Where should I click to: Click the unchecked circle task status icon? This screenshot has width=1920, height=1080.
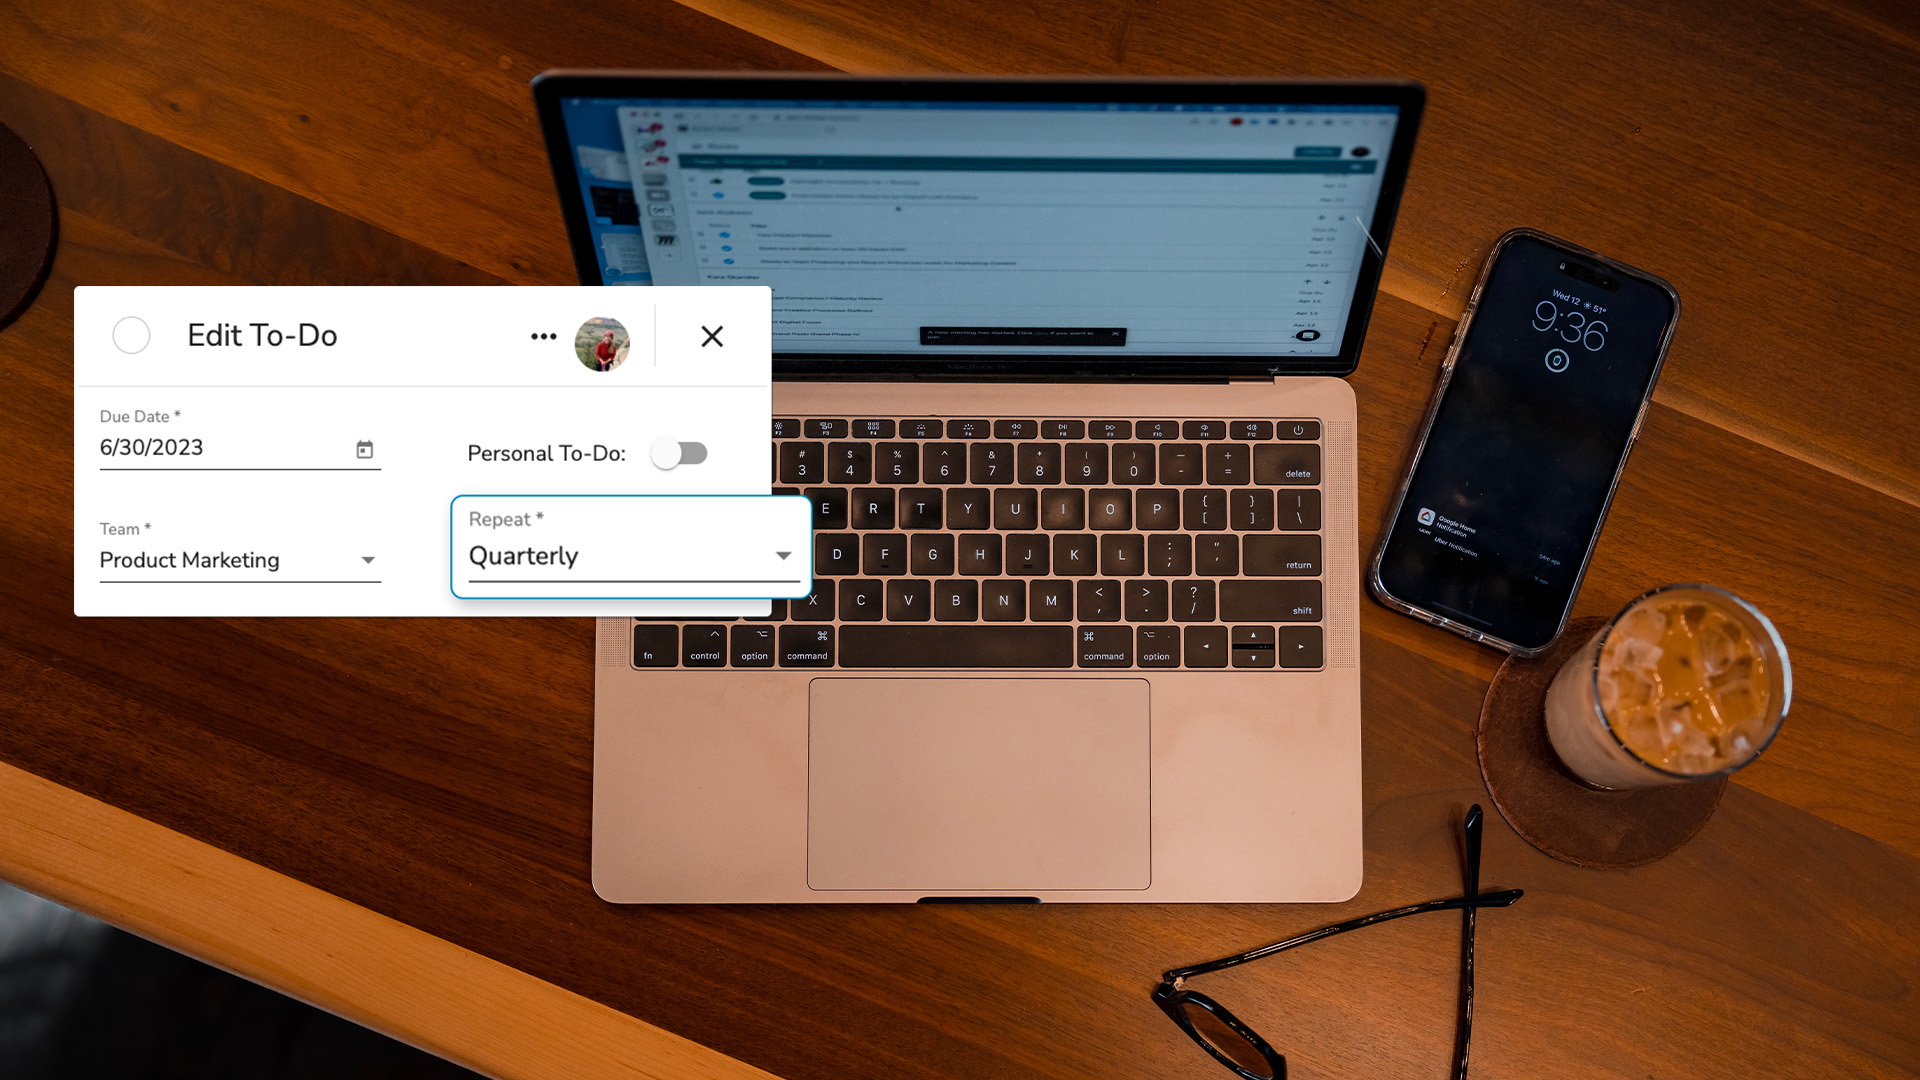point(132,335)
